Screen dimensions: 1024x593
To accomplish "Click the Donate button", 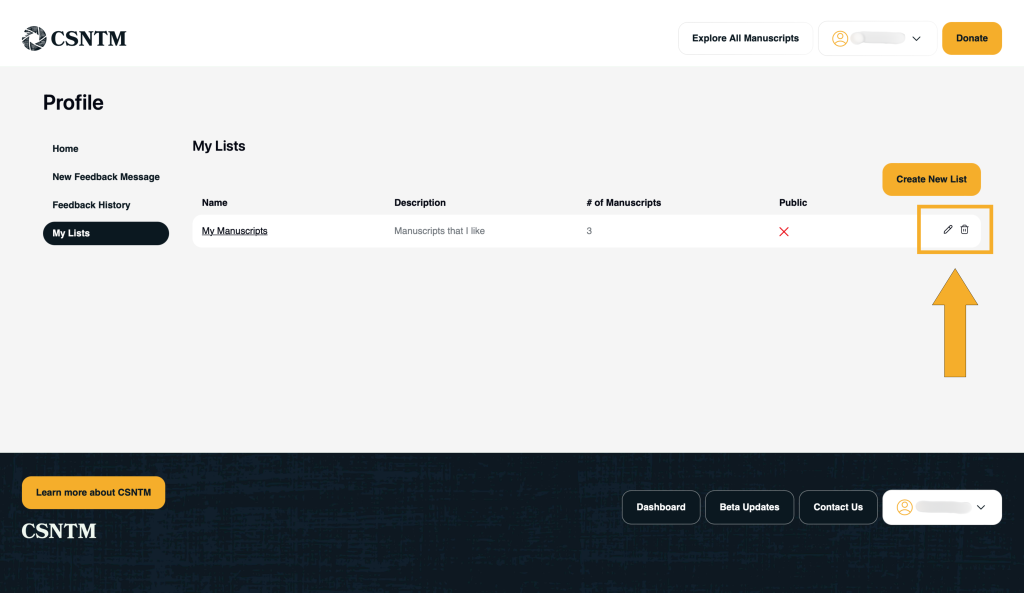I will click(971, 39).
